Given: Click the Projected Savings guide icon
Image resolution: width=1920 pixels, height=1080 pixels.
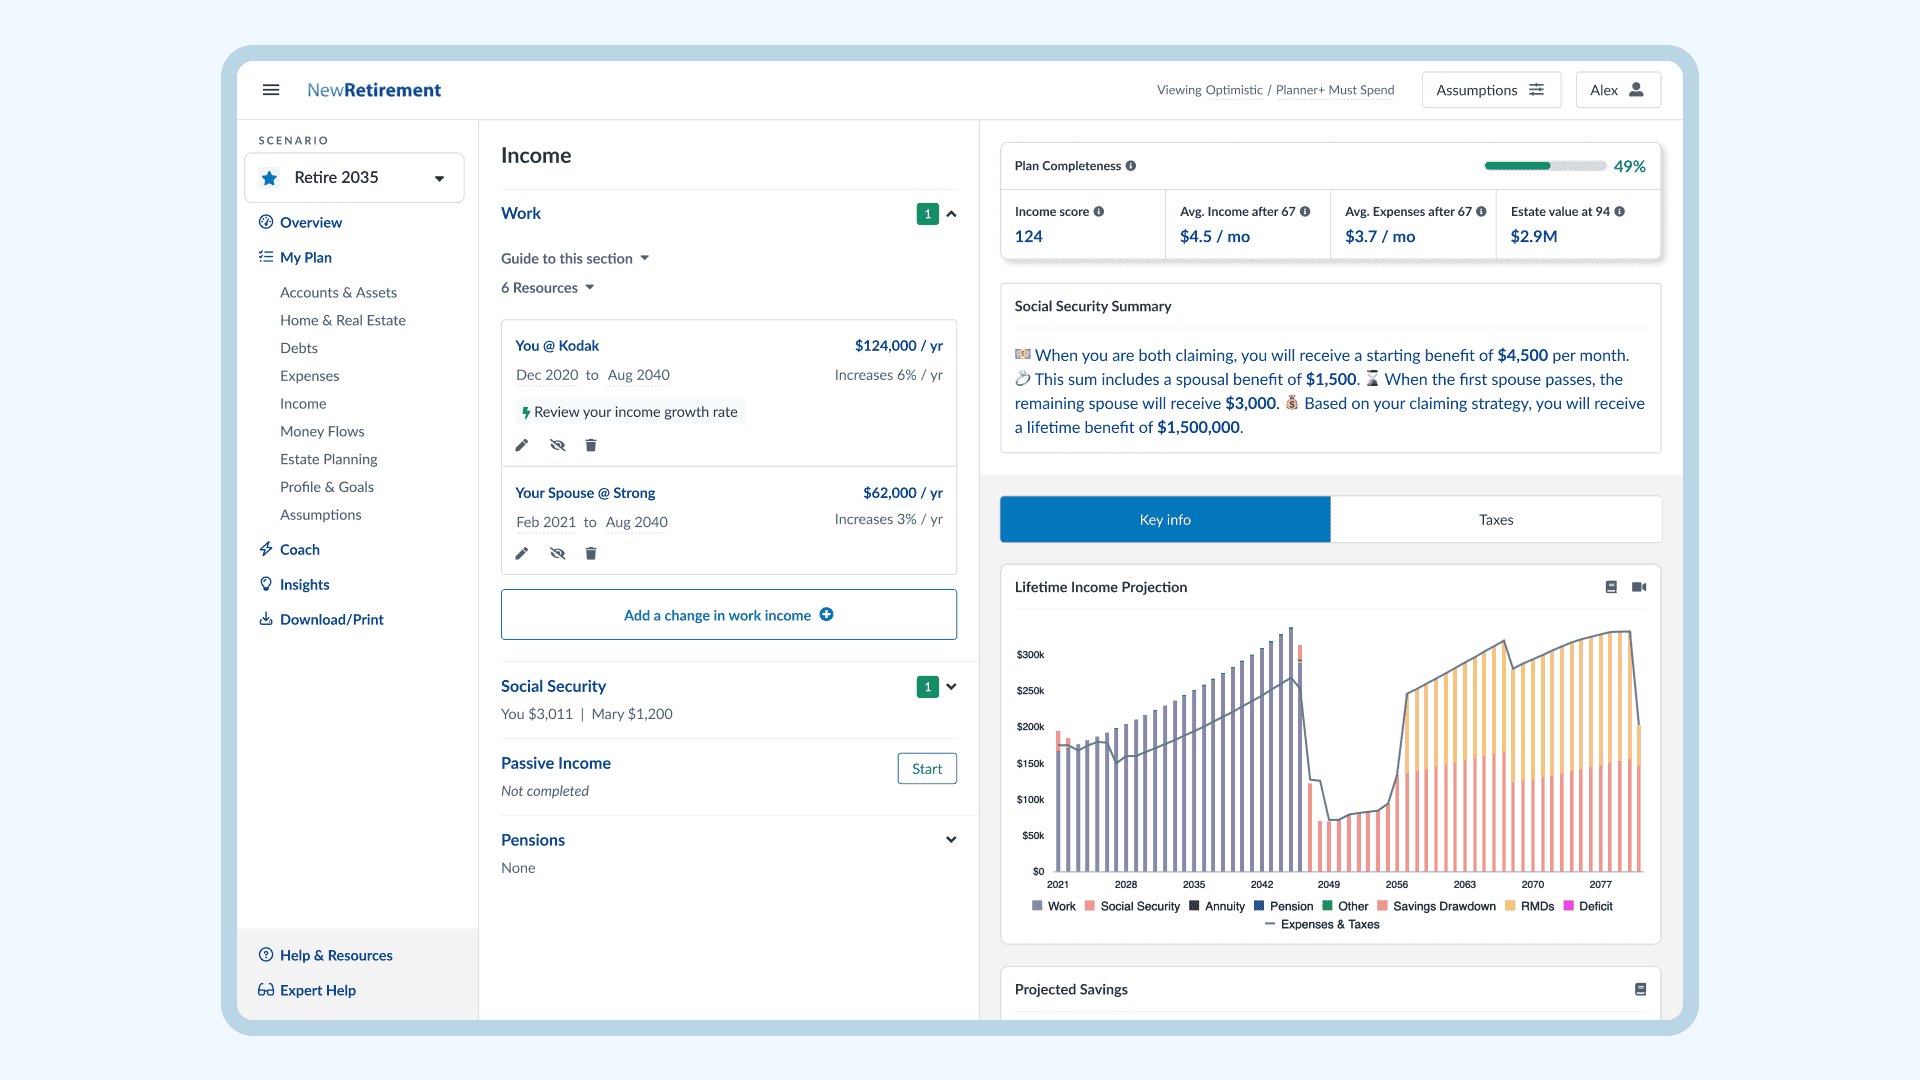Looking at the screenshot, I should [x=1640, y=989].
